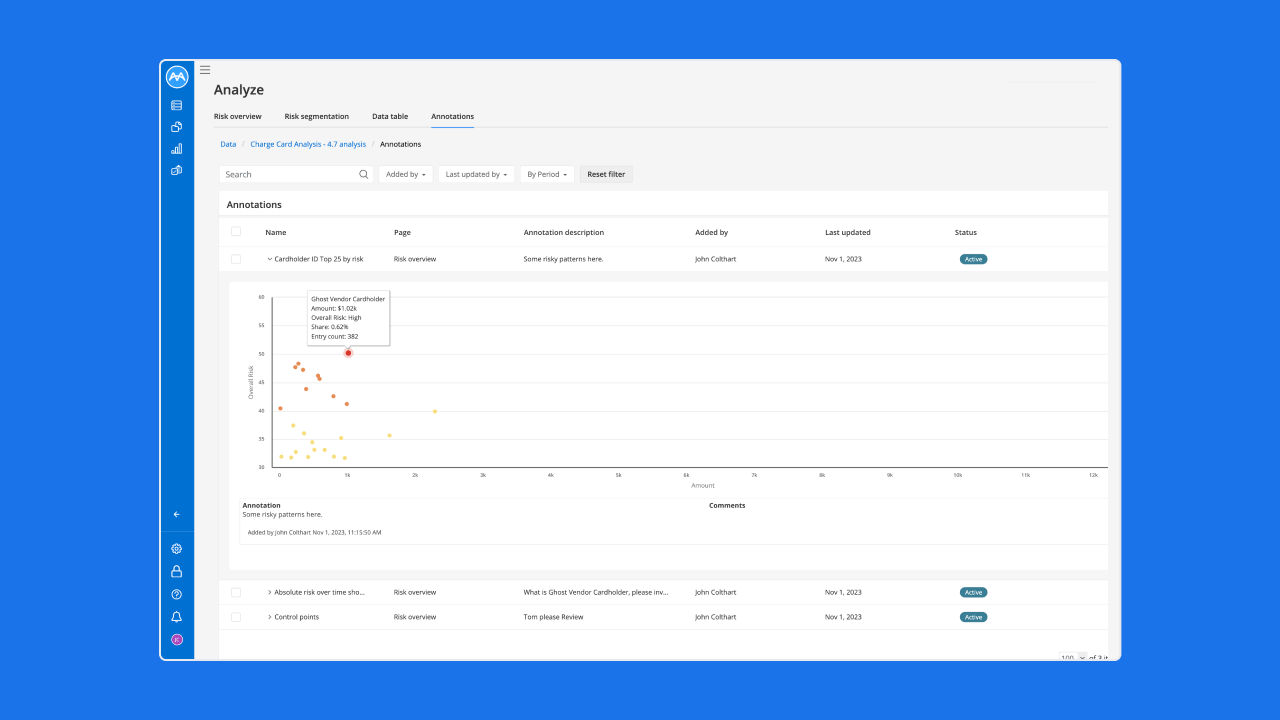
Task: Click 'What is Ghost Vendor Cardholder' description cell
Action: pos(596,592)
